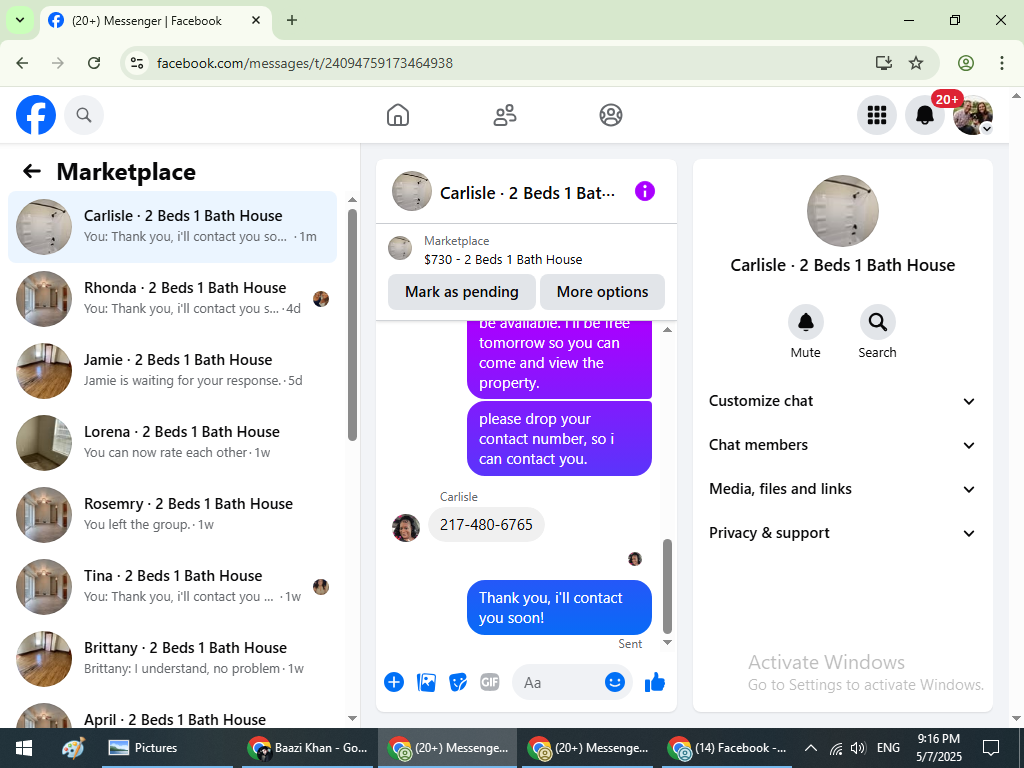Click the install app icon in address bar
Image resolution: width=1024 pixels, height=768 pixels.
[x=884, y=63]
